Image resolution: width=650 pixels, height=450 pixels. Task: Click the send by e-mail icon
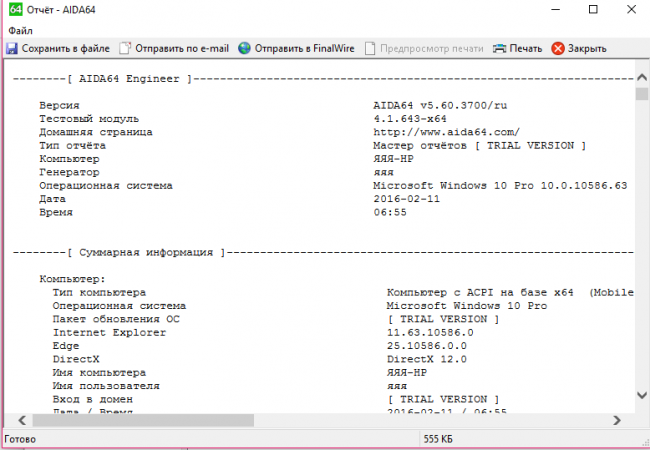[125, 48]
